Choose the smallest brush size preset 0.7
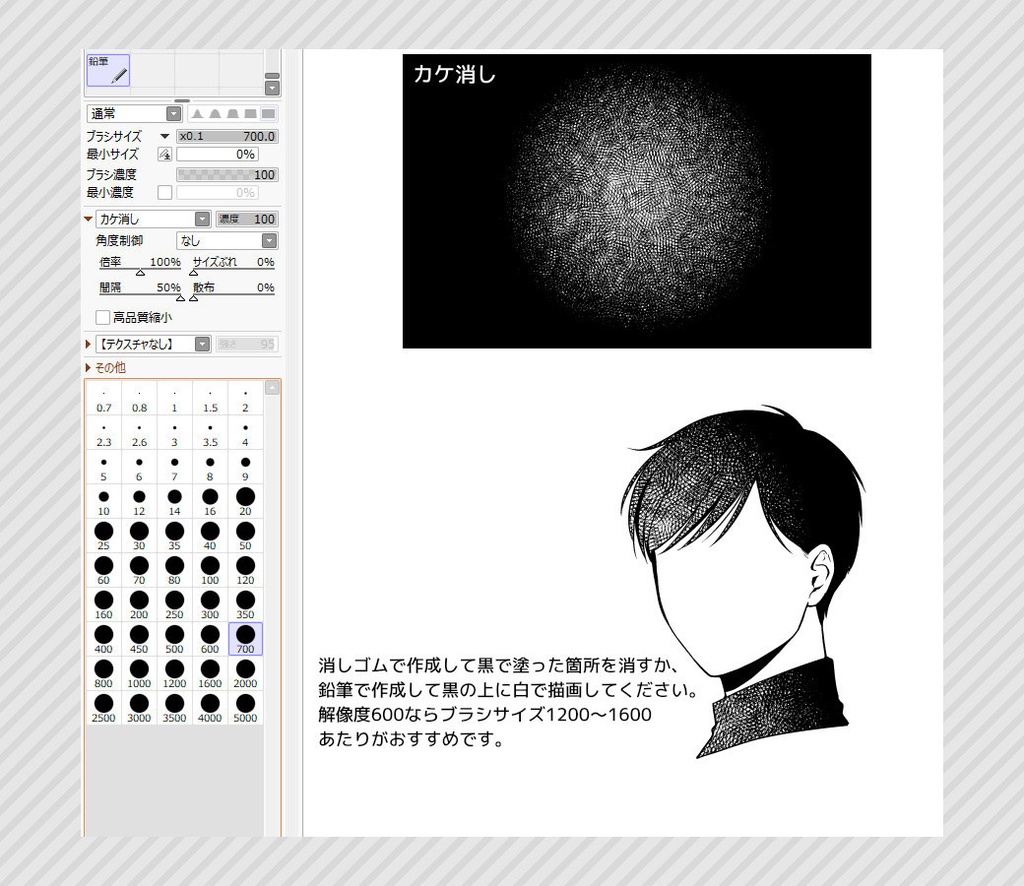 (103, 398)
